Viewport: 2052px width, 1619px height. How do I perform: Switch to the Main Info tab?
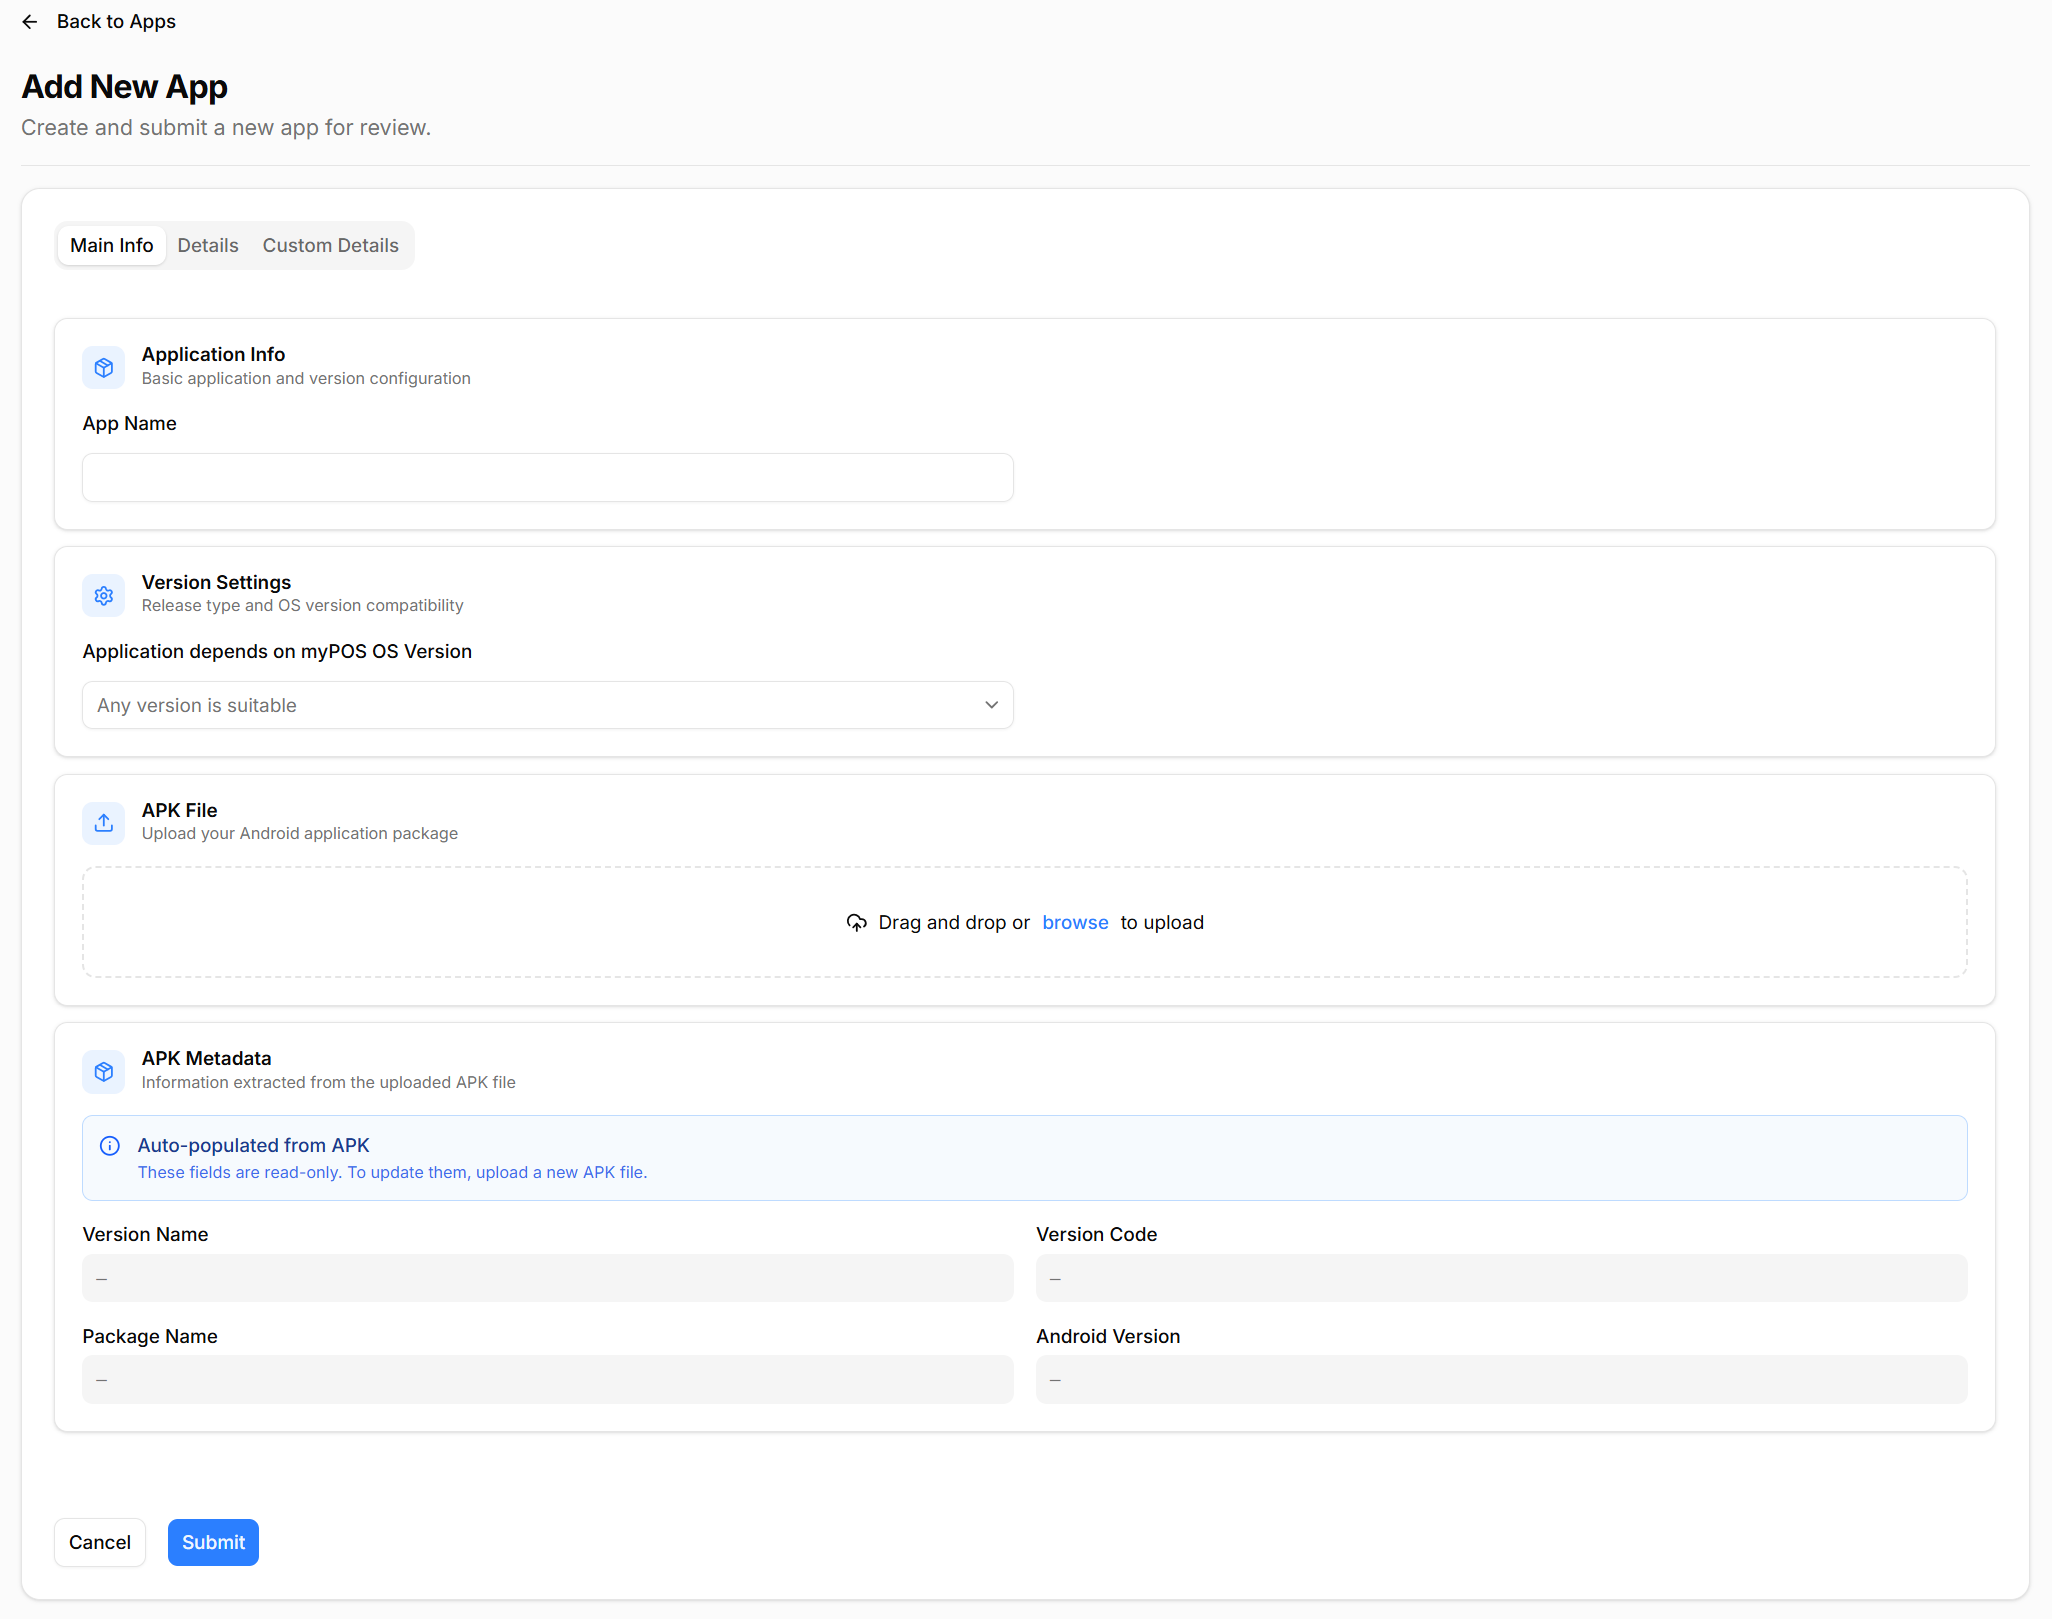coord(112,245)
